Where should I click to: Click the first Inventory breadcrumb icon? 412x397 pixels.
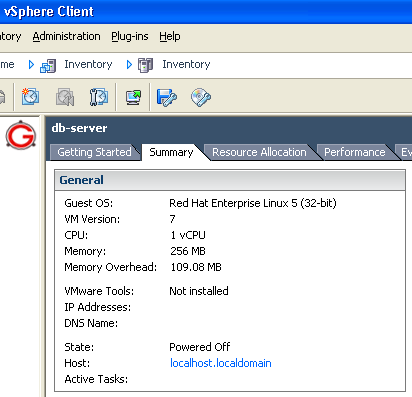(48, 66)
